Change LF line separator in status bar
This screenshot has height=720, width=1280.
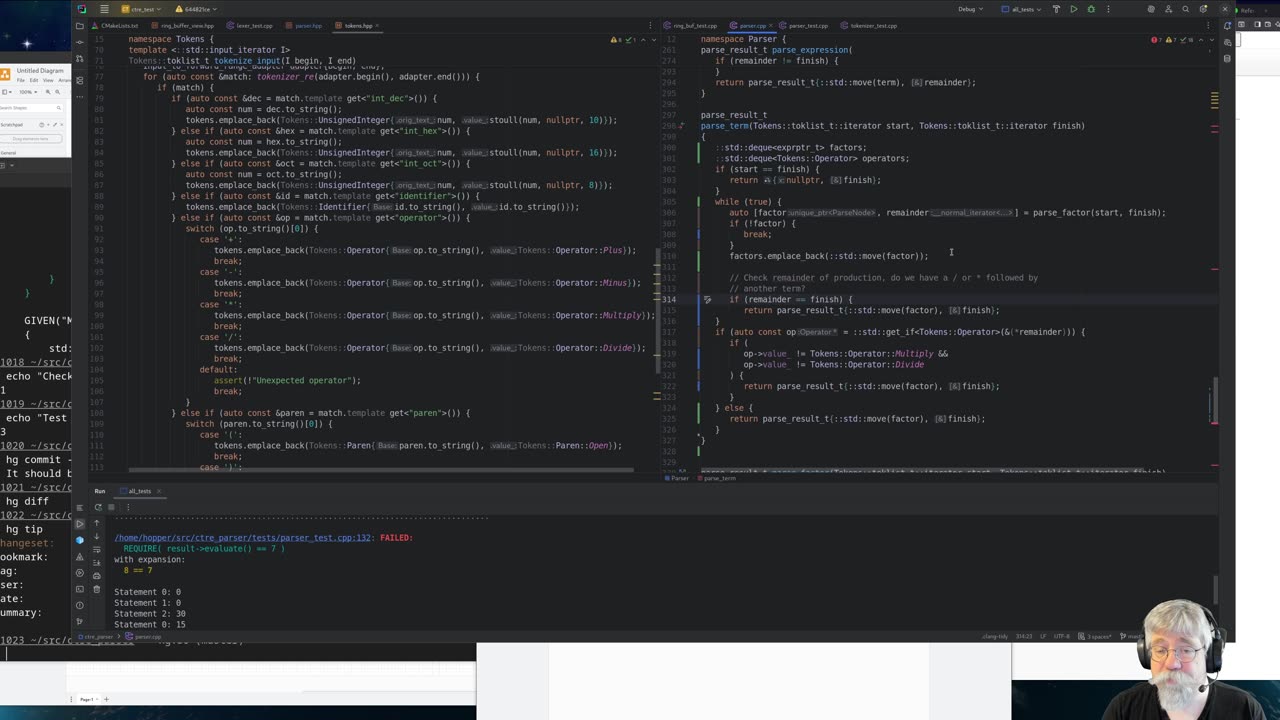click(x=1043, y=636)
